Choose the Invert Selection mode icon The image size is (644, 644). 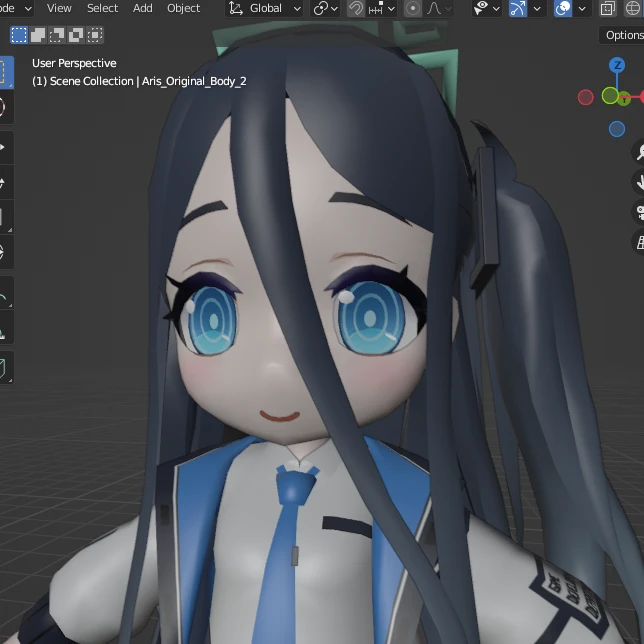(x=76, y=35)
